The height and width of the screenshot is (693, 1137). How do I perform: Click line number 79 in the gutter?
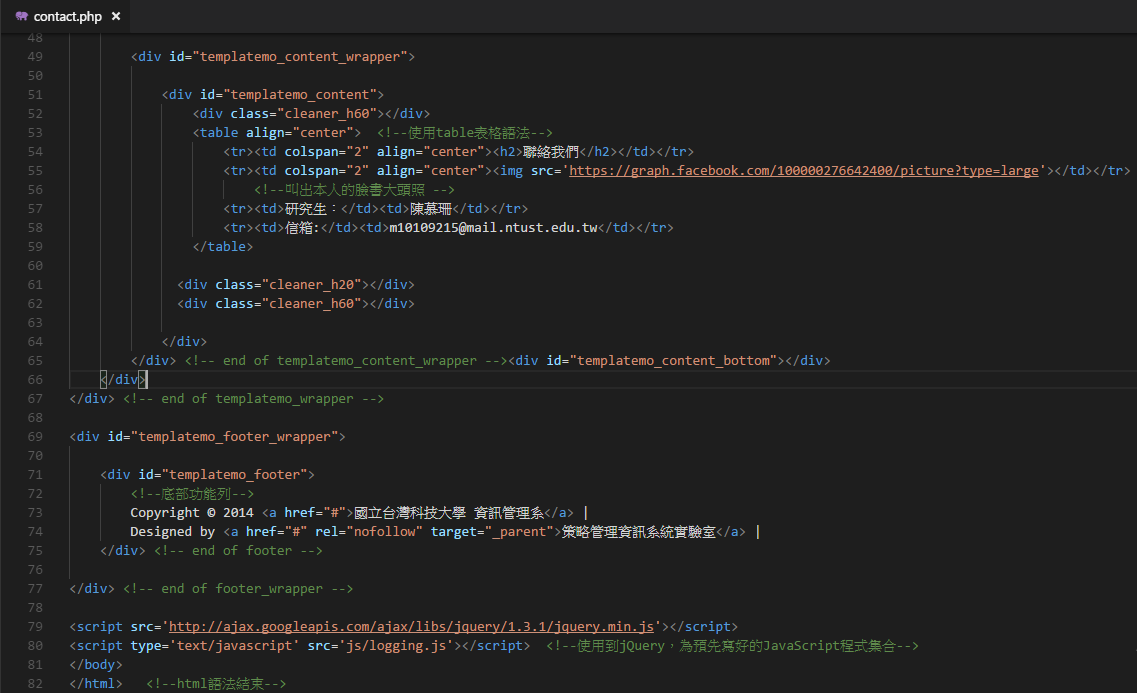35,626
